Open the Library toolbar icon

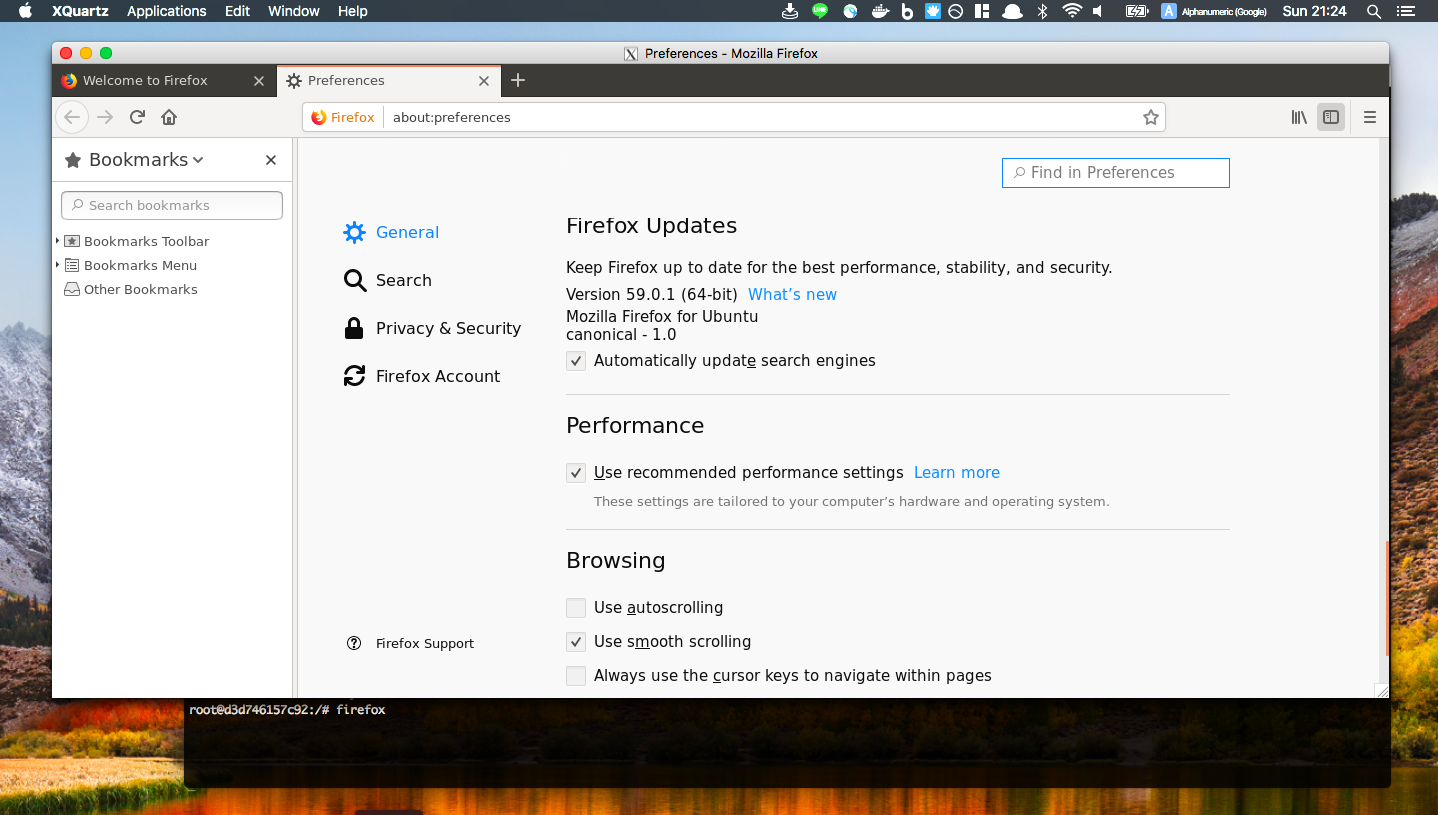pos(1298,117)
